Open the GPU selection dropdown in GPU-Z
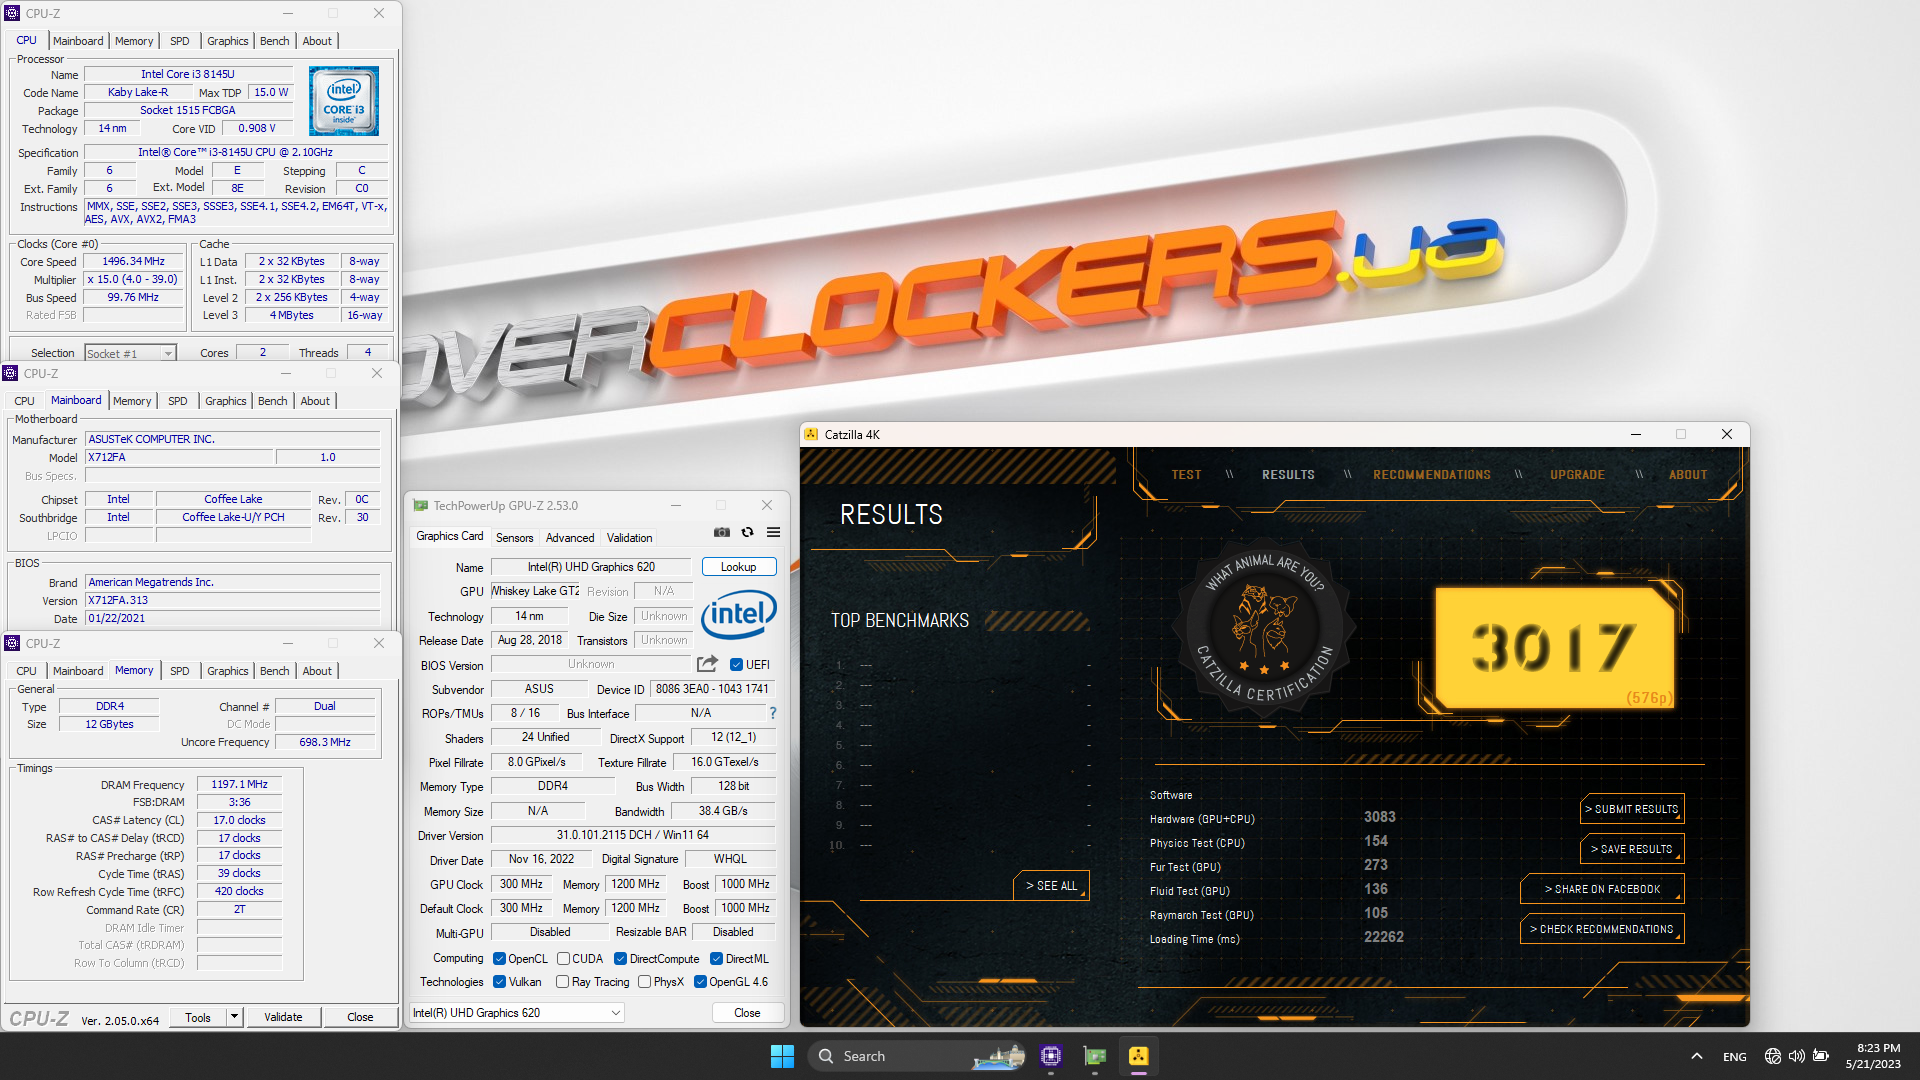1920x1080 pixels. (517, 1013)
